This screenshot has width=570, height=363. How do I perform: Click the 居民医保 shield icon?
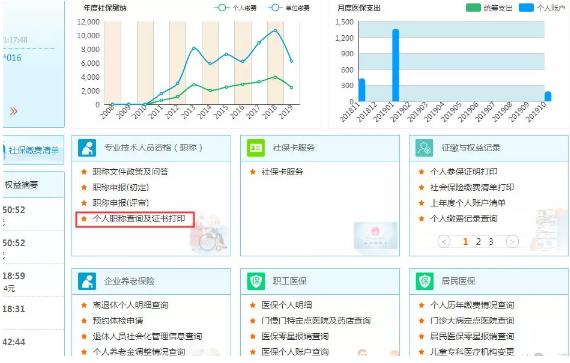pyautogui.click(x=424, y=281)
